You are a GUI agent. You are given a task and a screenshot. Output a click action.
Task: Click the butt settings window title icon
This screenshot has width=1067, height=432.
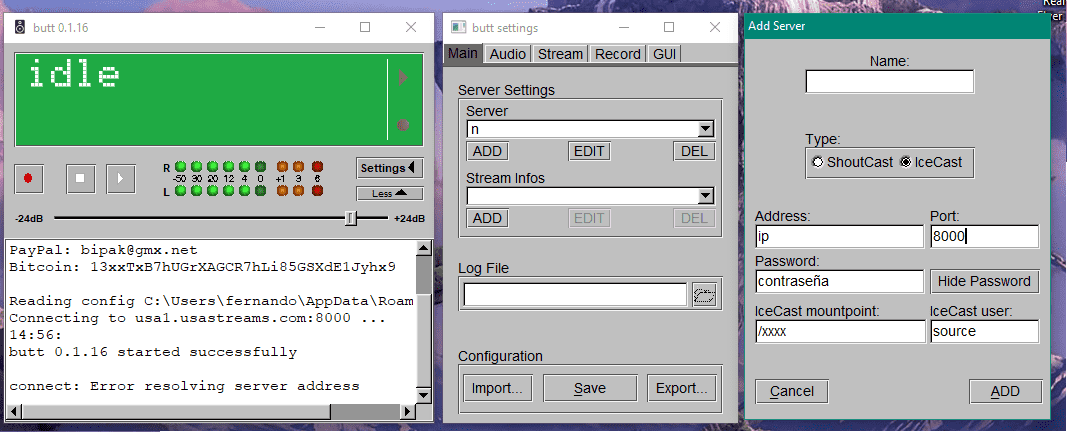459,28
